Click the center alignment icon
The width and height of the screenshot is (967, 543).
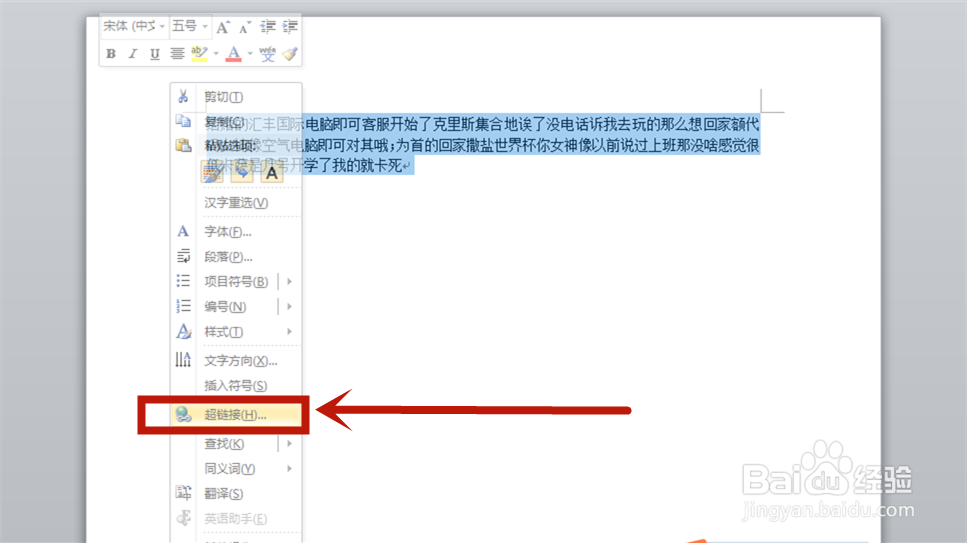point(177,54)
